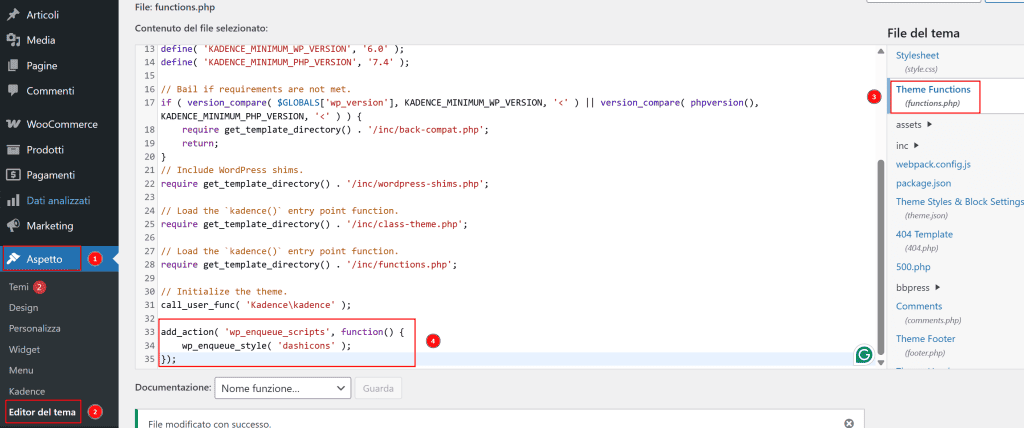Click the green Grammarly icon in editor
This screenshot has height=428, width=1024.
point(862,355)
